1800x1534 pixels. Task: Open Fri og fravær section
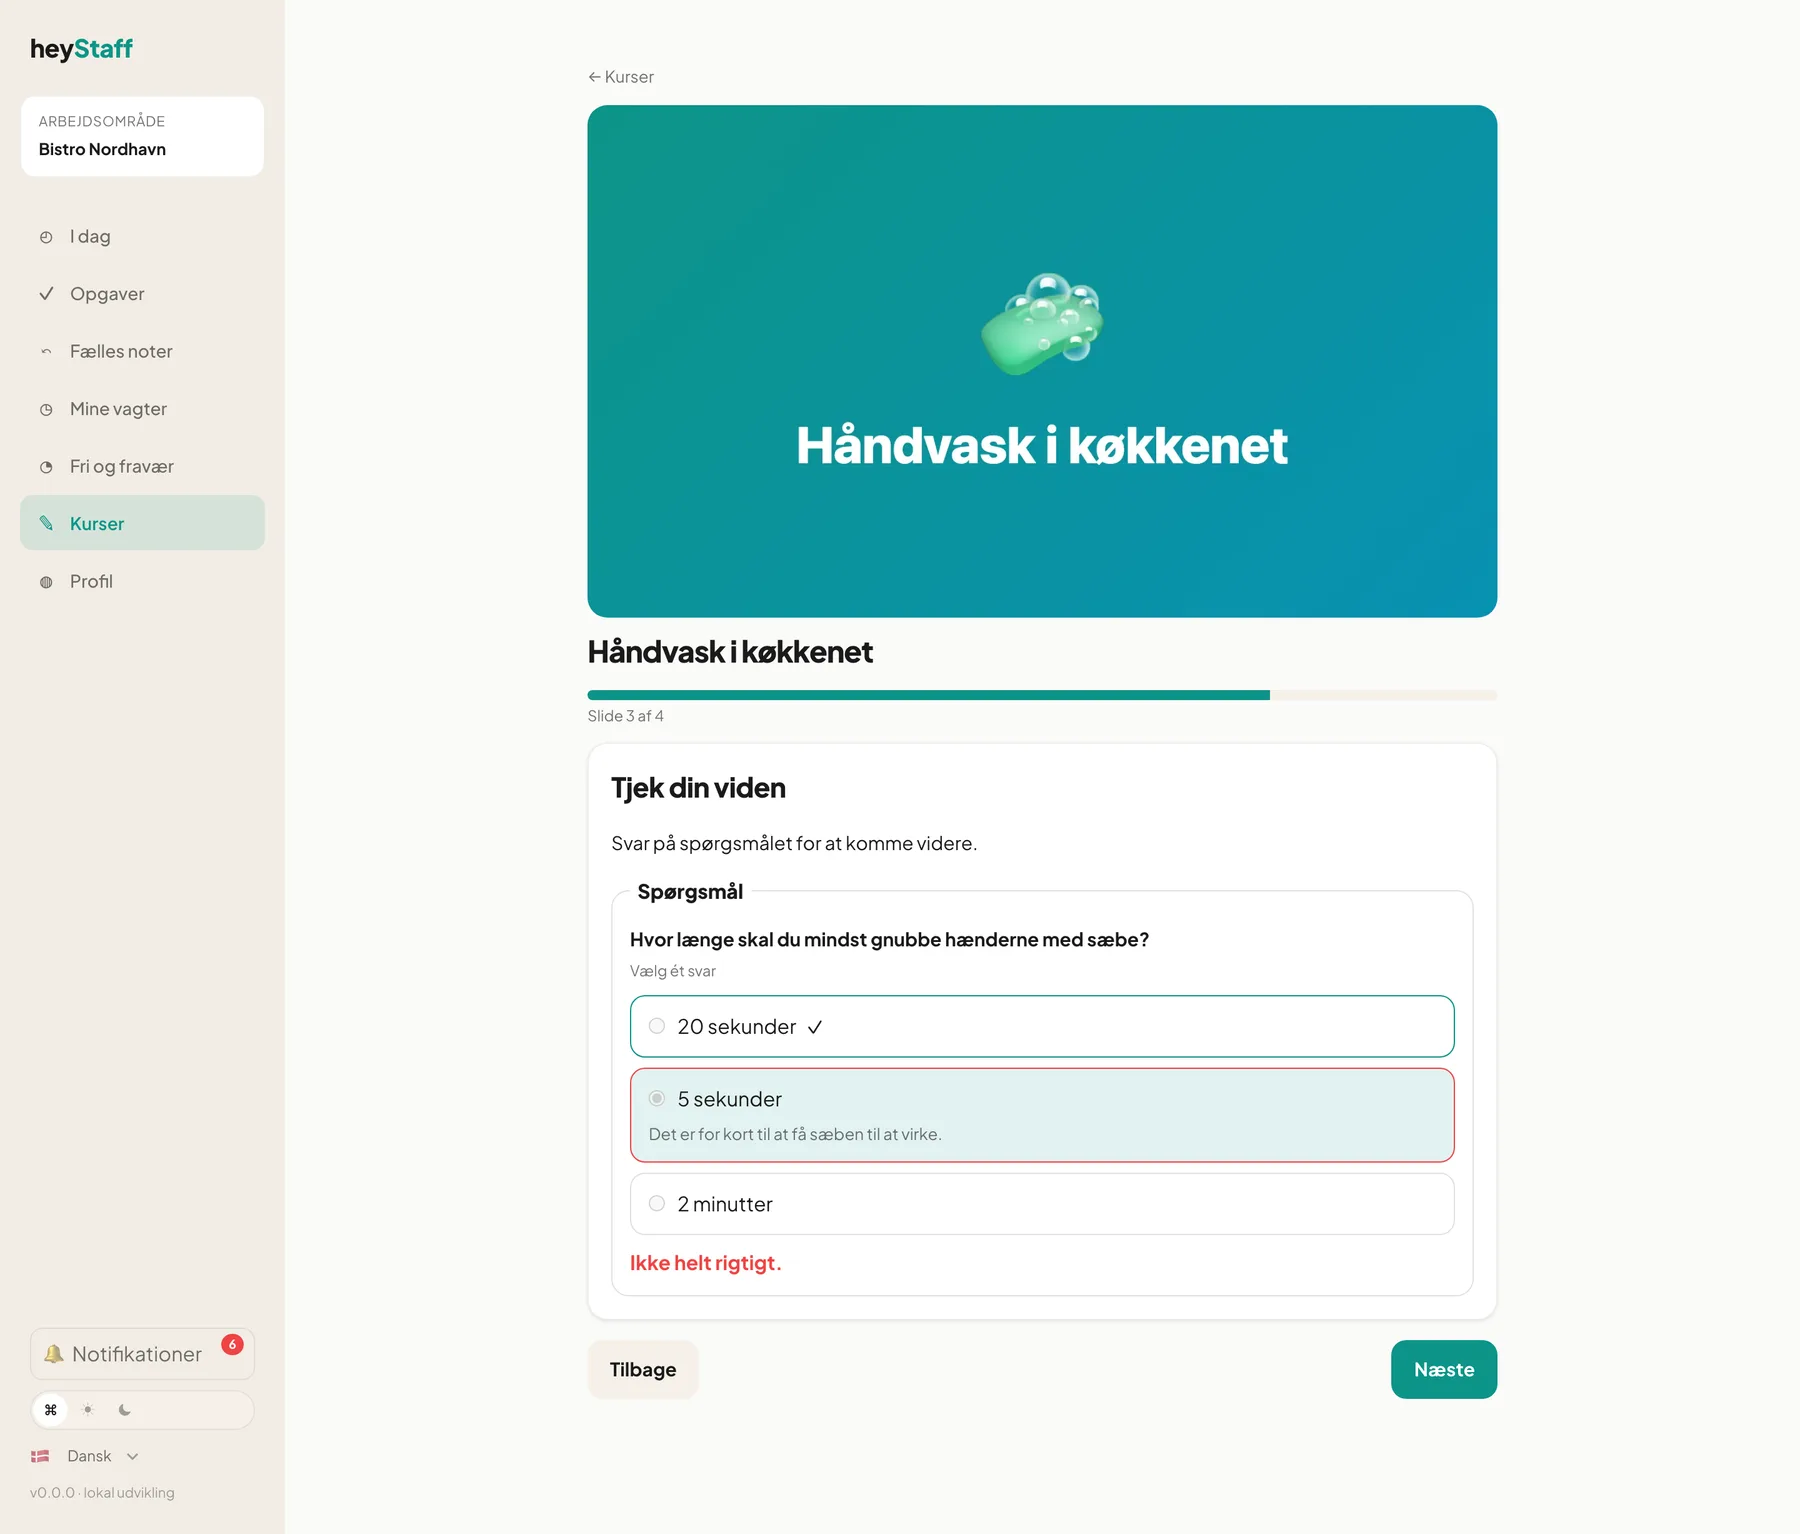click(x=142, y=467)
